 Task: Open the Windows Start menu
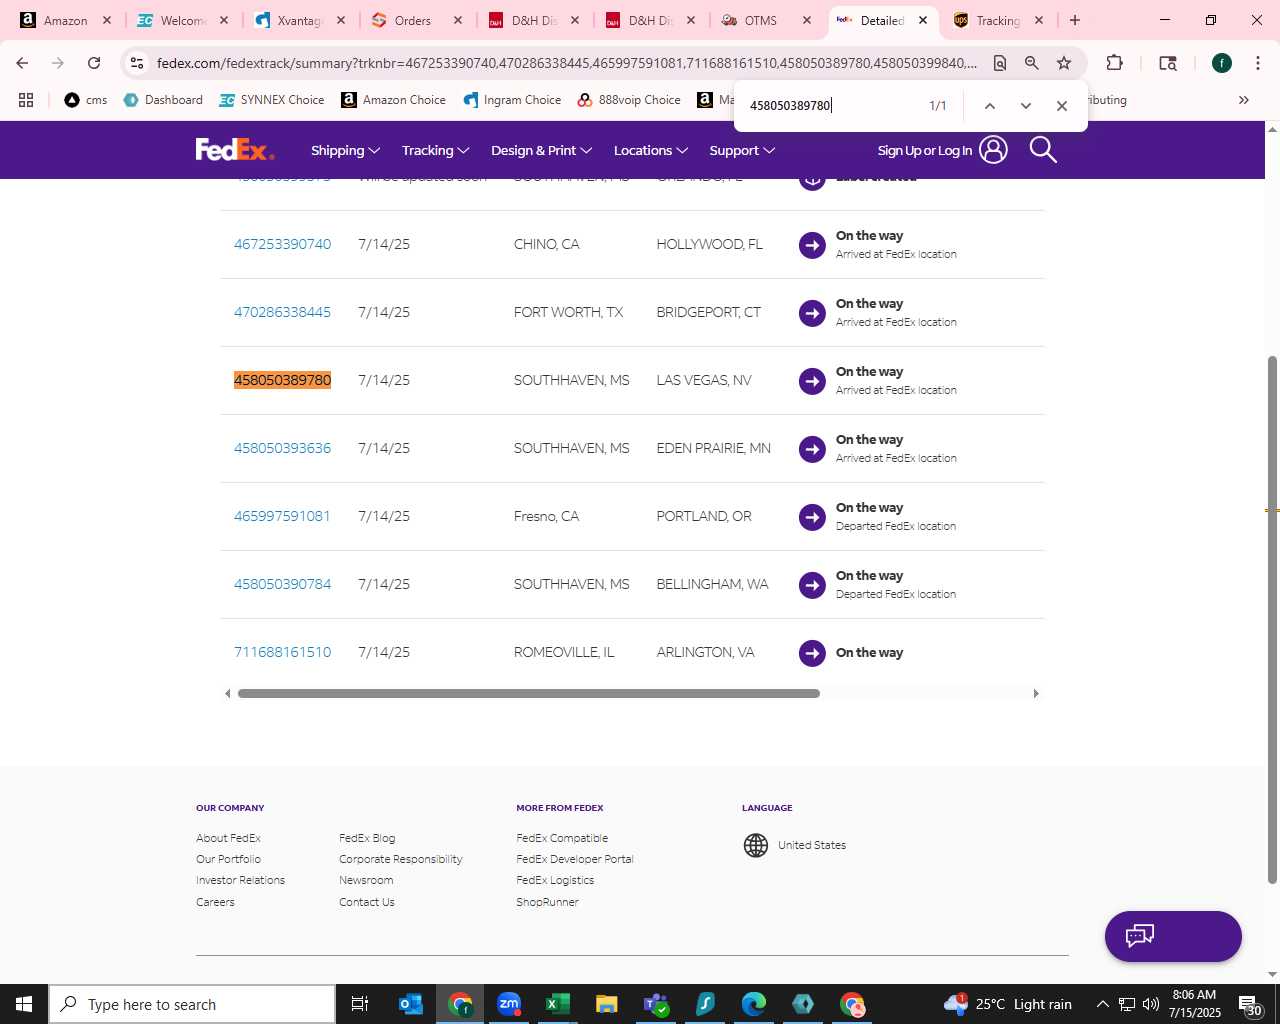pos(24,1004)
